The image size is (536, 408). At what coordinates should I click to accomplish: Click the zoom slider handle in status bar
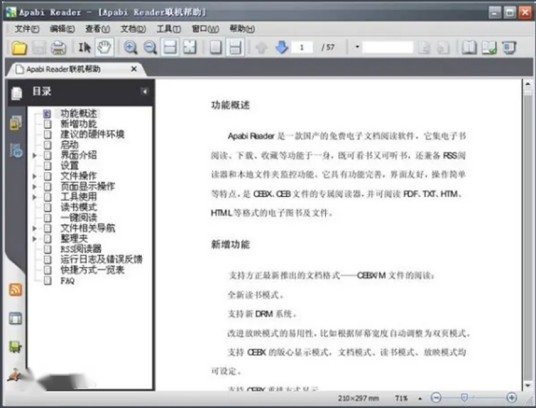click(x=464, y=397)
